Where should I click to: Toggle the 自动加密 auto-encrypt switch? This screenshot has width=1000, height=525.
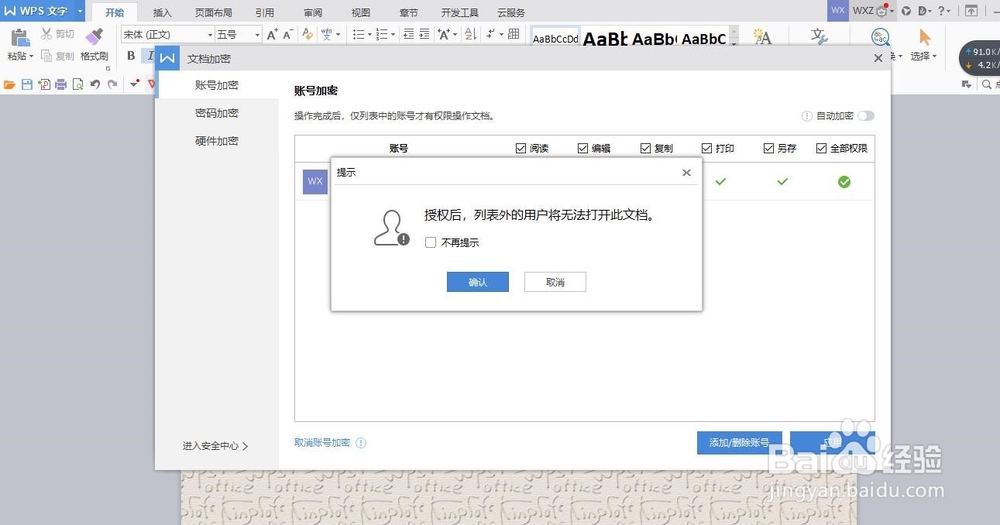[866, 116]
